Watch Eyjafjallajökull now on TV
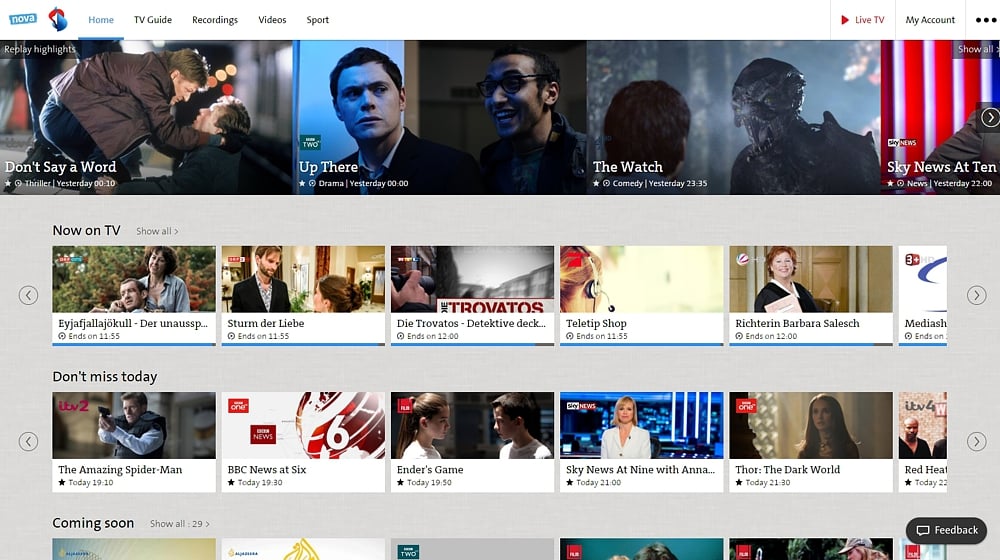1000x560 pixels. coord(134,279)
